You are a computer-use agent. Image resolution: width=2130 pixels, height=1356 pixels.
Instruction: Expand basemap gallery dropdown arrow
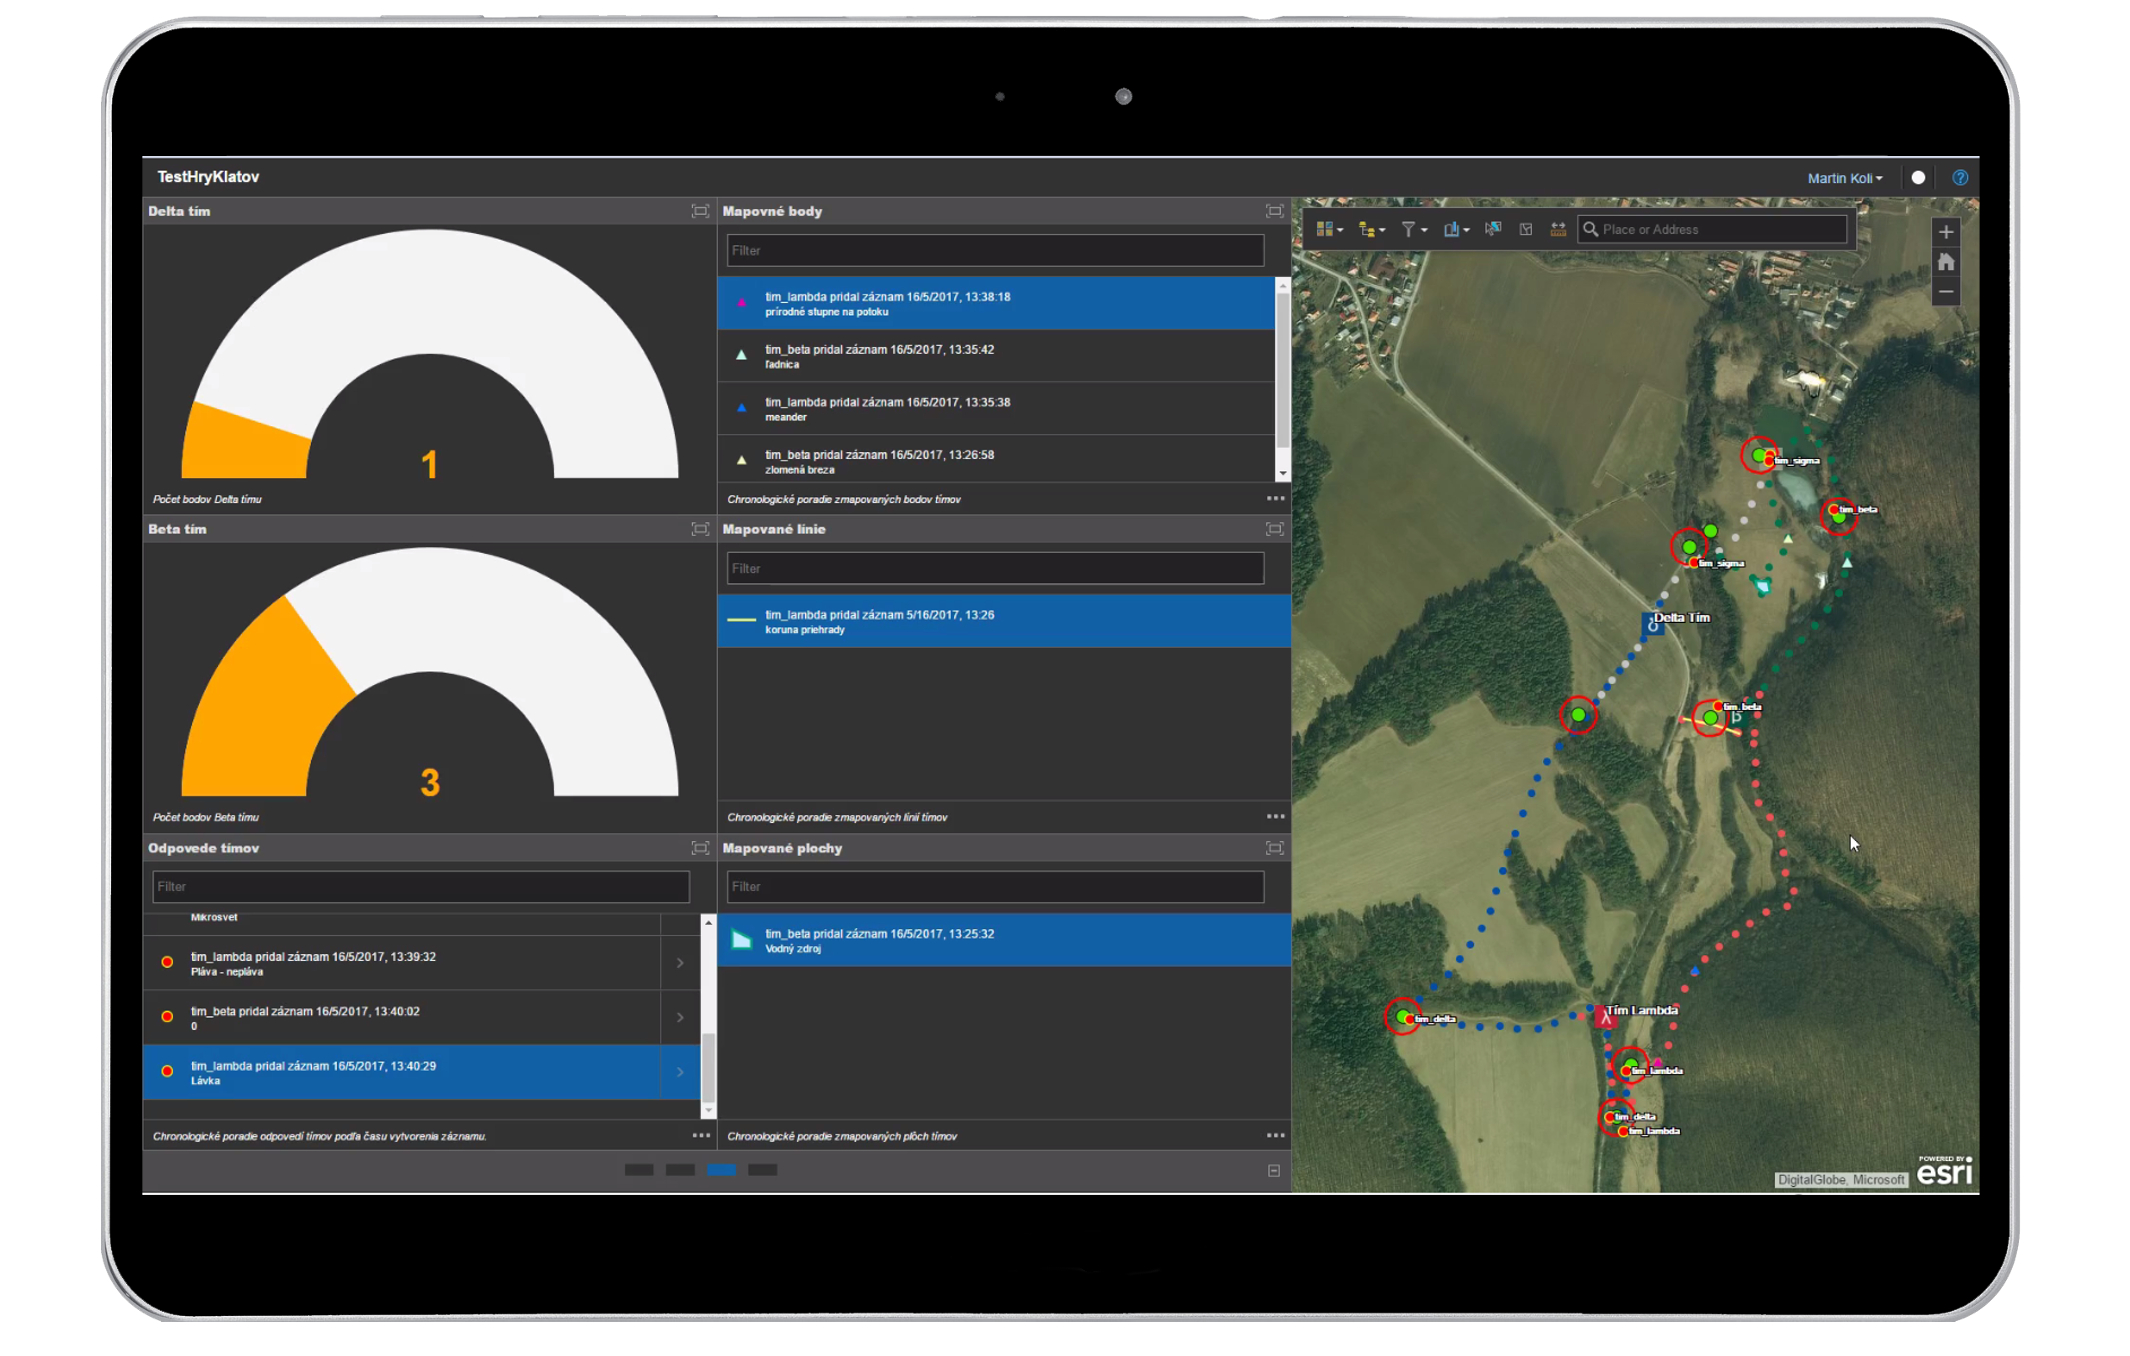point(1340,231)
